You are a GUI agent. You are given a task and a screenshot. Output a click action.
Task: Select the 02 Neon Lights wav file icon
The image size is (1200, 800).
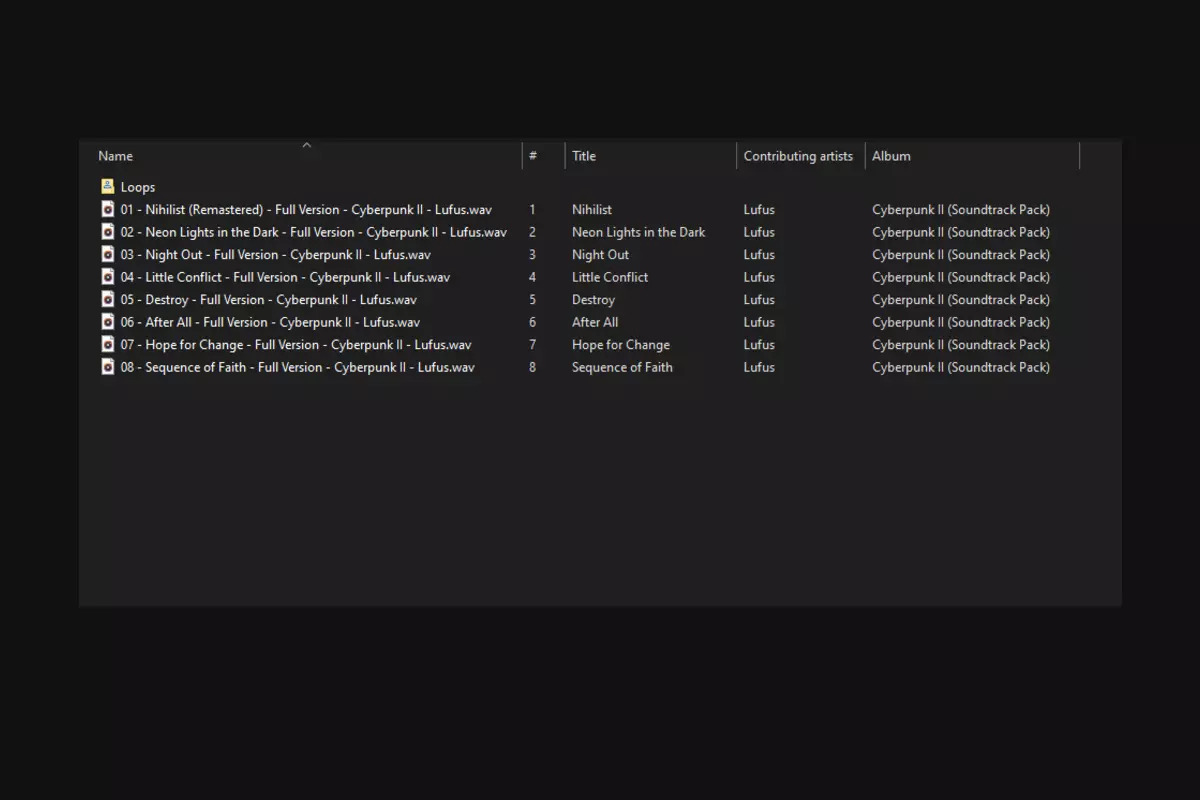point(108,232)
